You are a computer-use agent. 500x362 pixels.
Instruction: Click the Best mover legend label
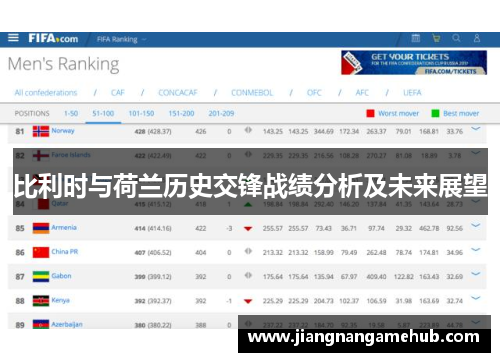click(461, 114)
